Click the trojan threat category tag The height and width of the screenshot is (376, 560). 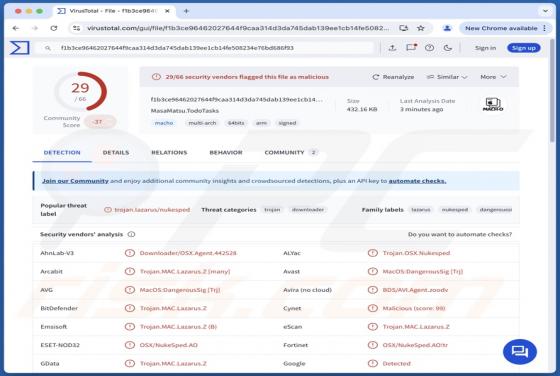pos(272,210)
